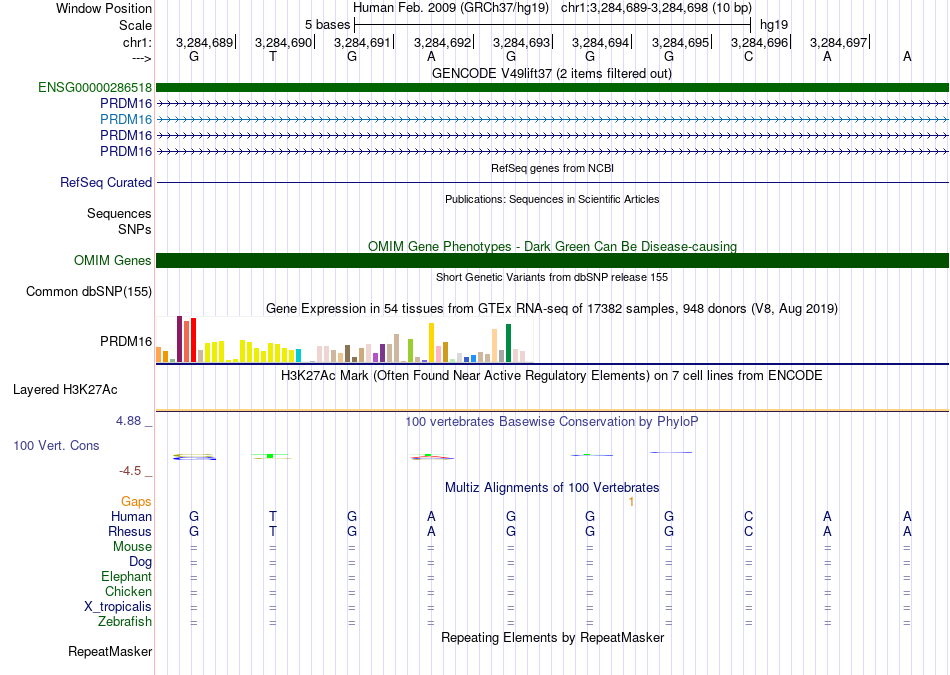Click the light blue PRDM16 transcript label
The width and height of the screenshot is (950, 675).
coord(126,119)
